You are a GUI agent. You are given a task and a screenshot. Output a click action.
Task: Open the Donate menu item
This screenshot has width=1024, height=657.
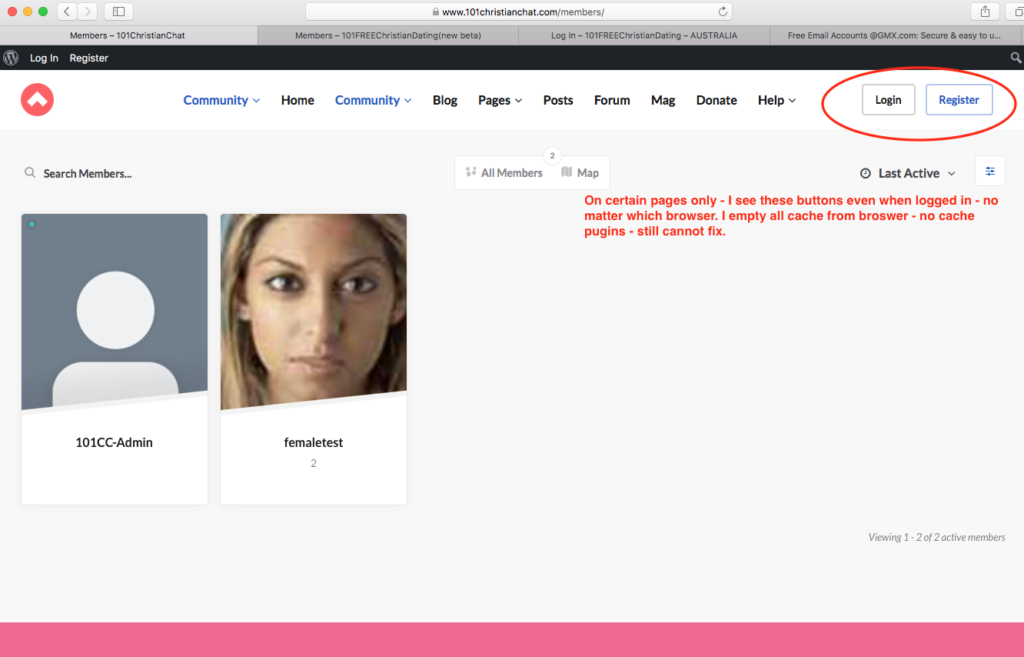[716, 100]
